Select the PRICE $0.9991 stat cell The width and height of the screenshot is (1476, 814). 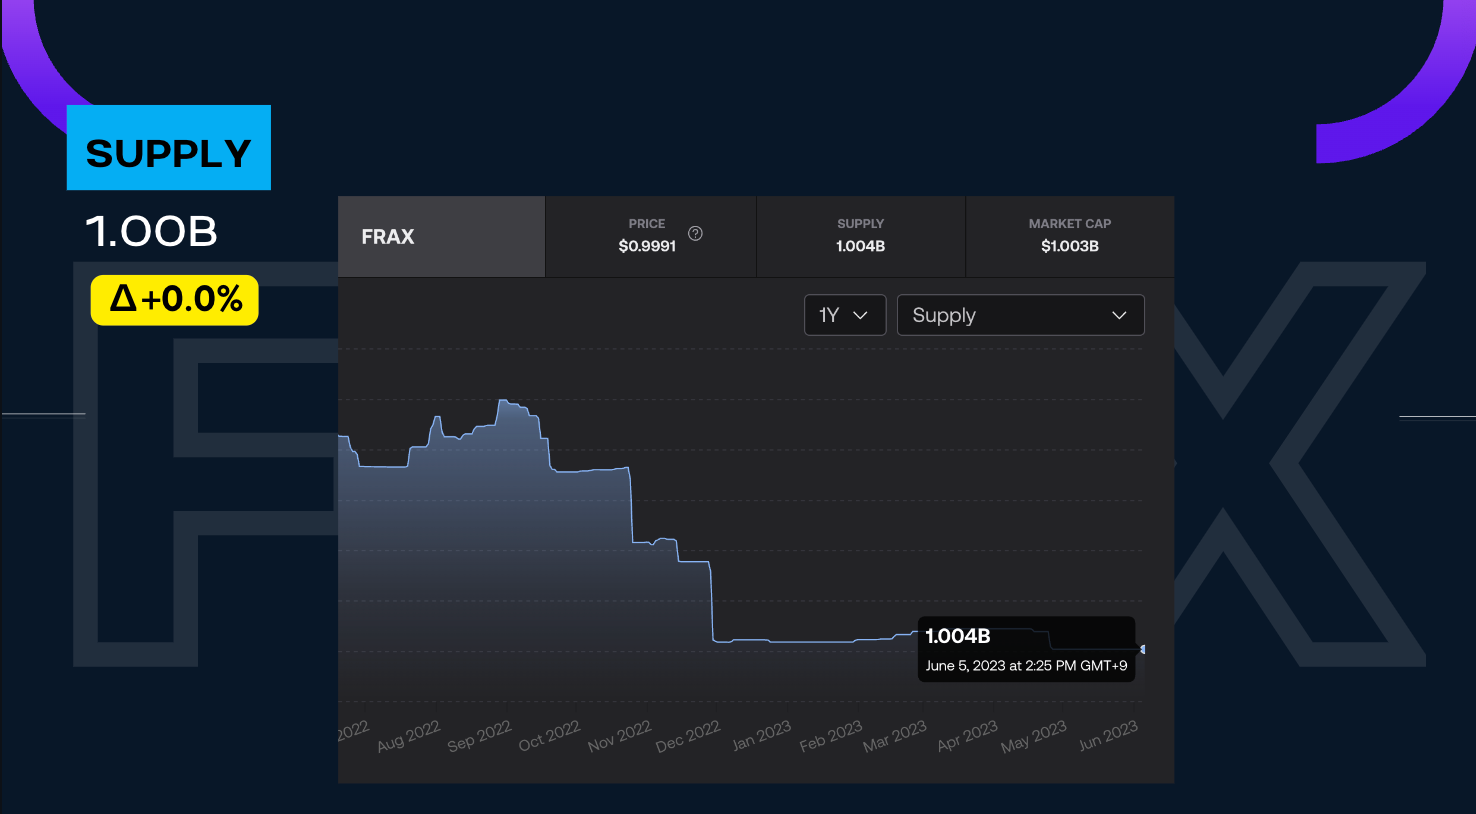point(650,237)
